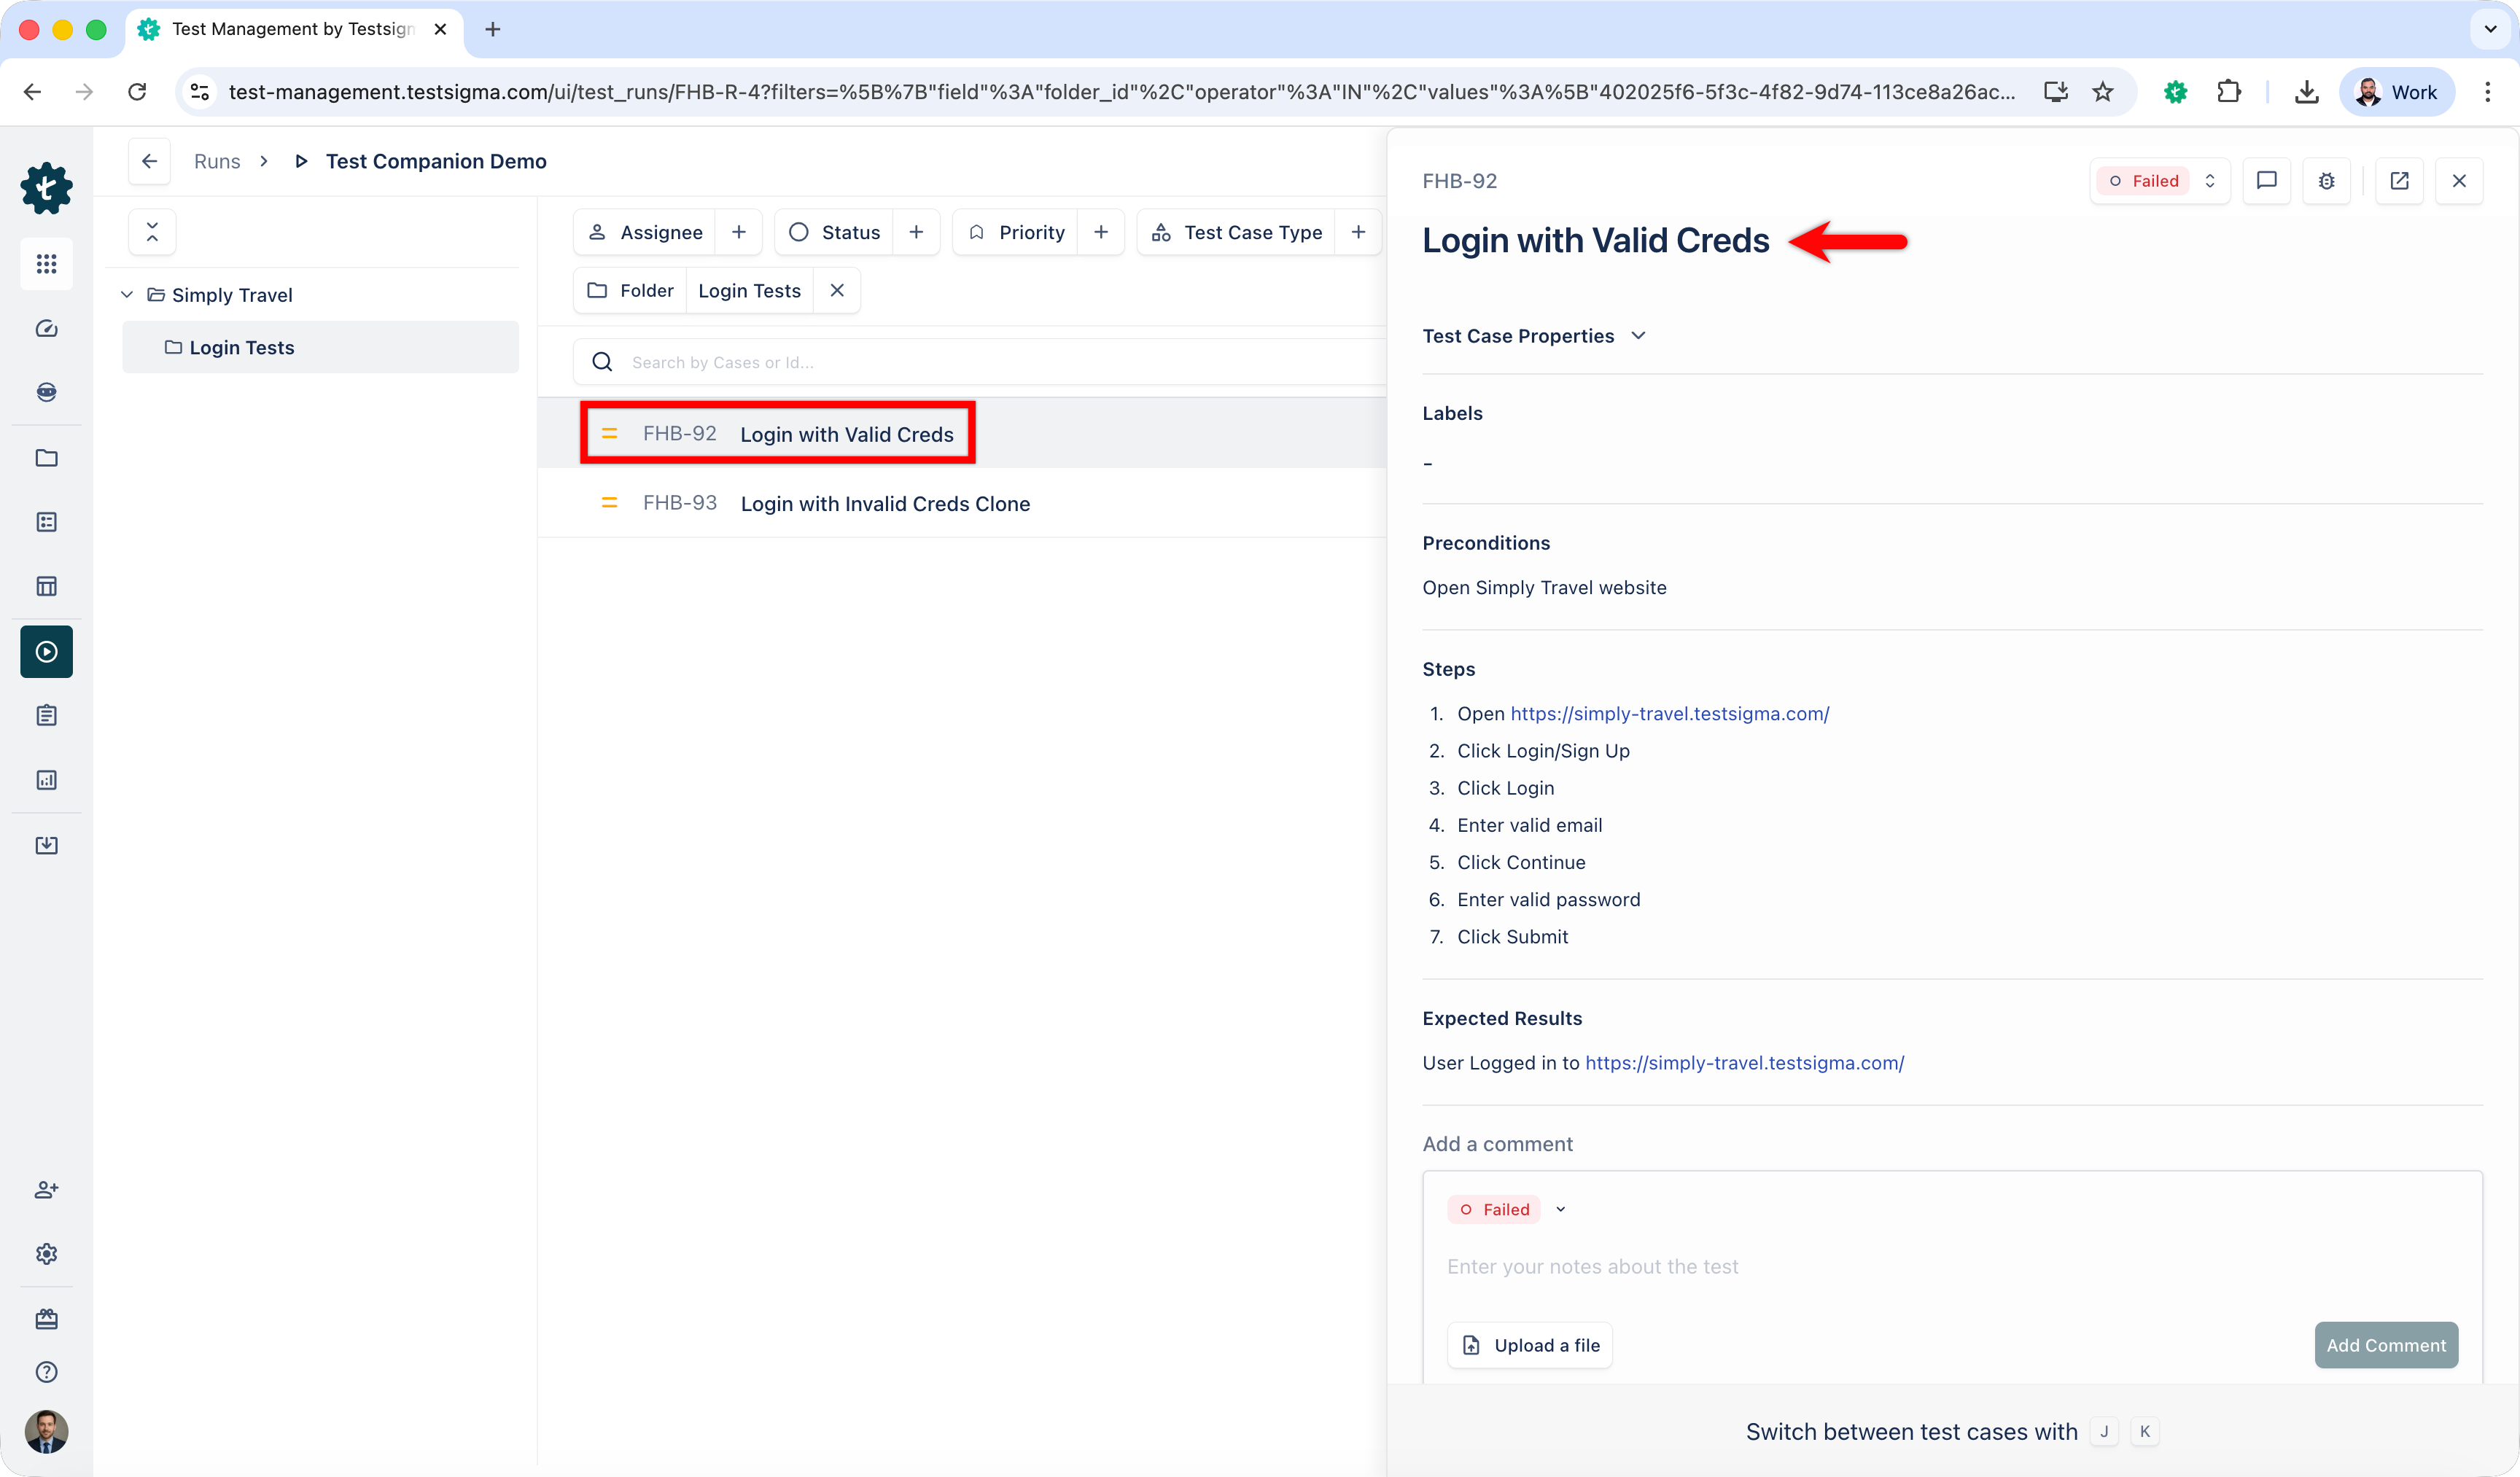Click the settings gear in sidebar
Viewport: 2520px width, 1477px height.
[x=46, y=1254]
